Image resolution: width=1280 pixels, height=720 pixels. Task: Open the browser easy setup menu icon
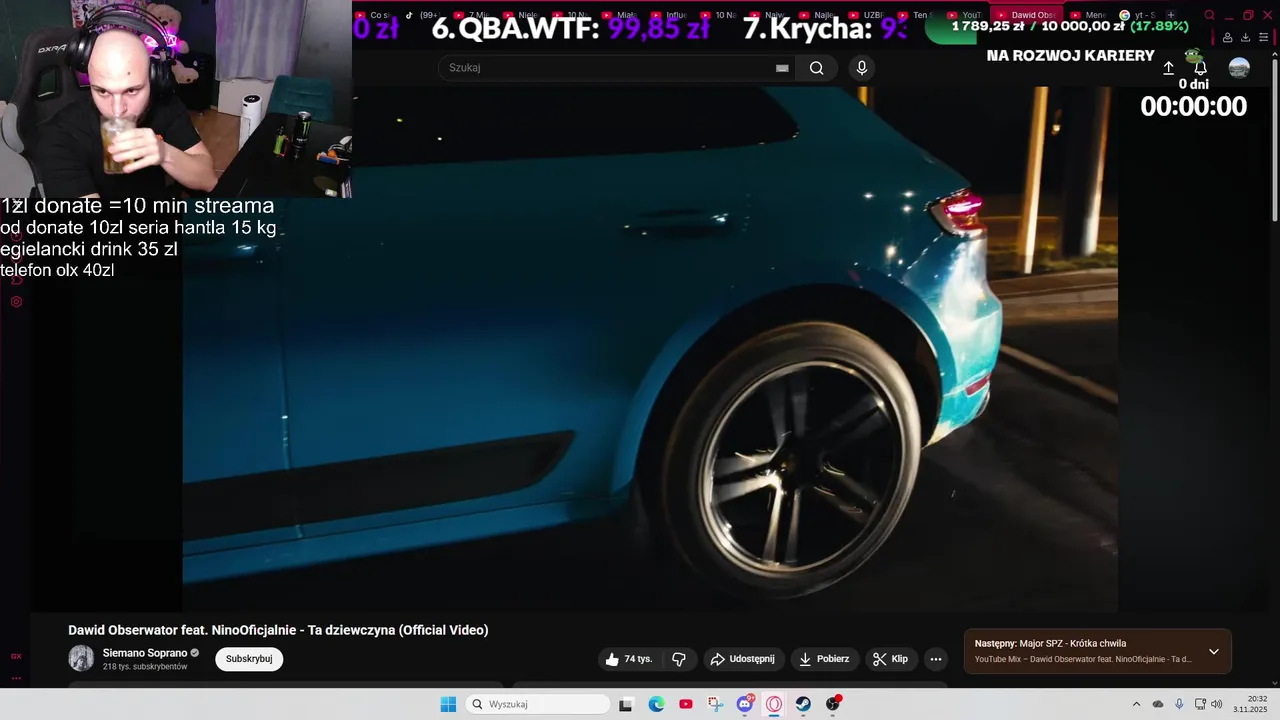[1264, 37]
